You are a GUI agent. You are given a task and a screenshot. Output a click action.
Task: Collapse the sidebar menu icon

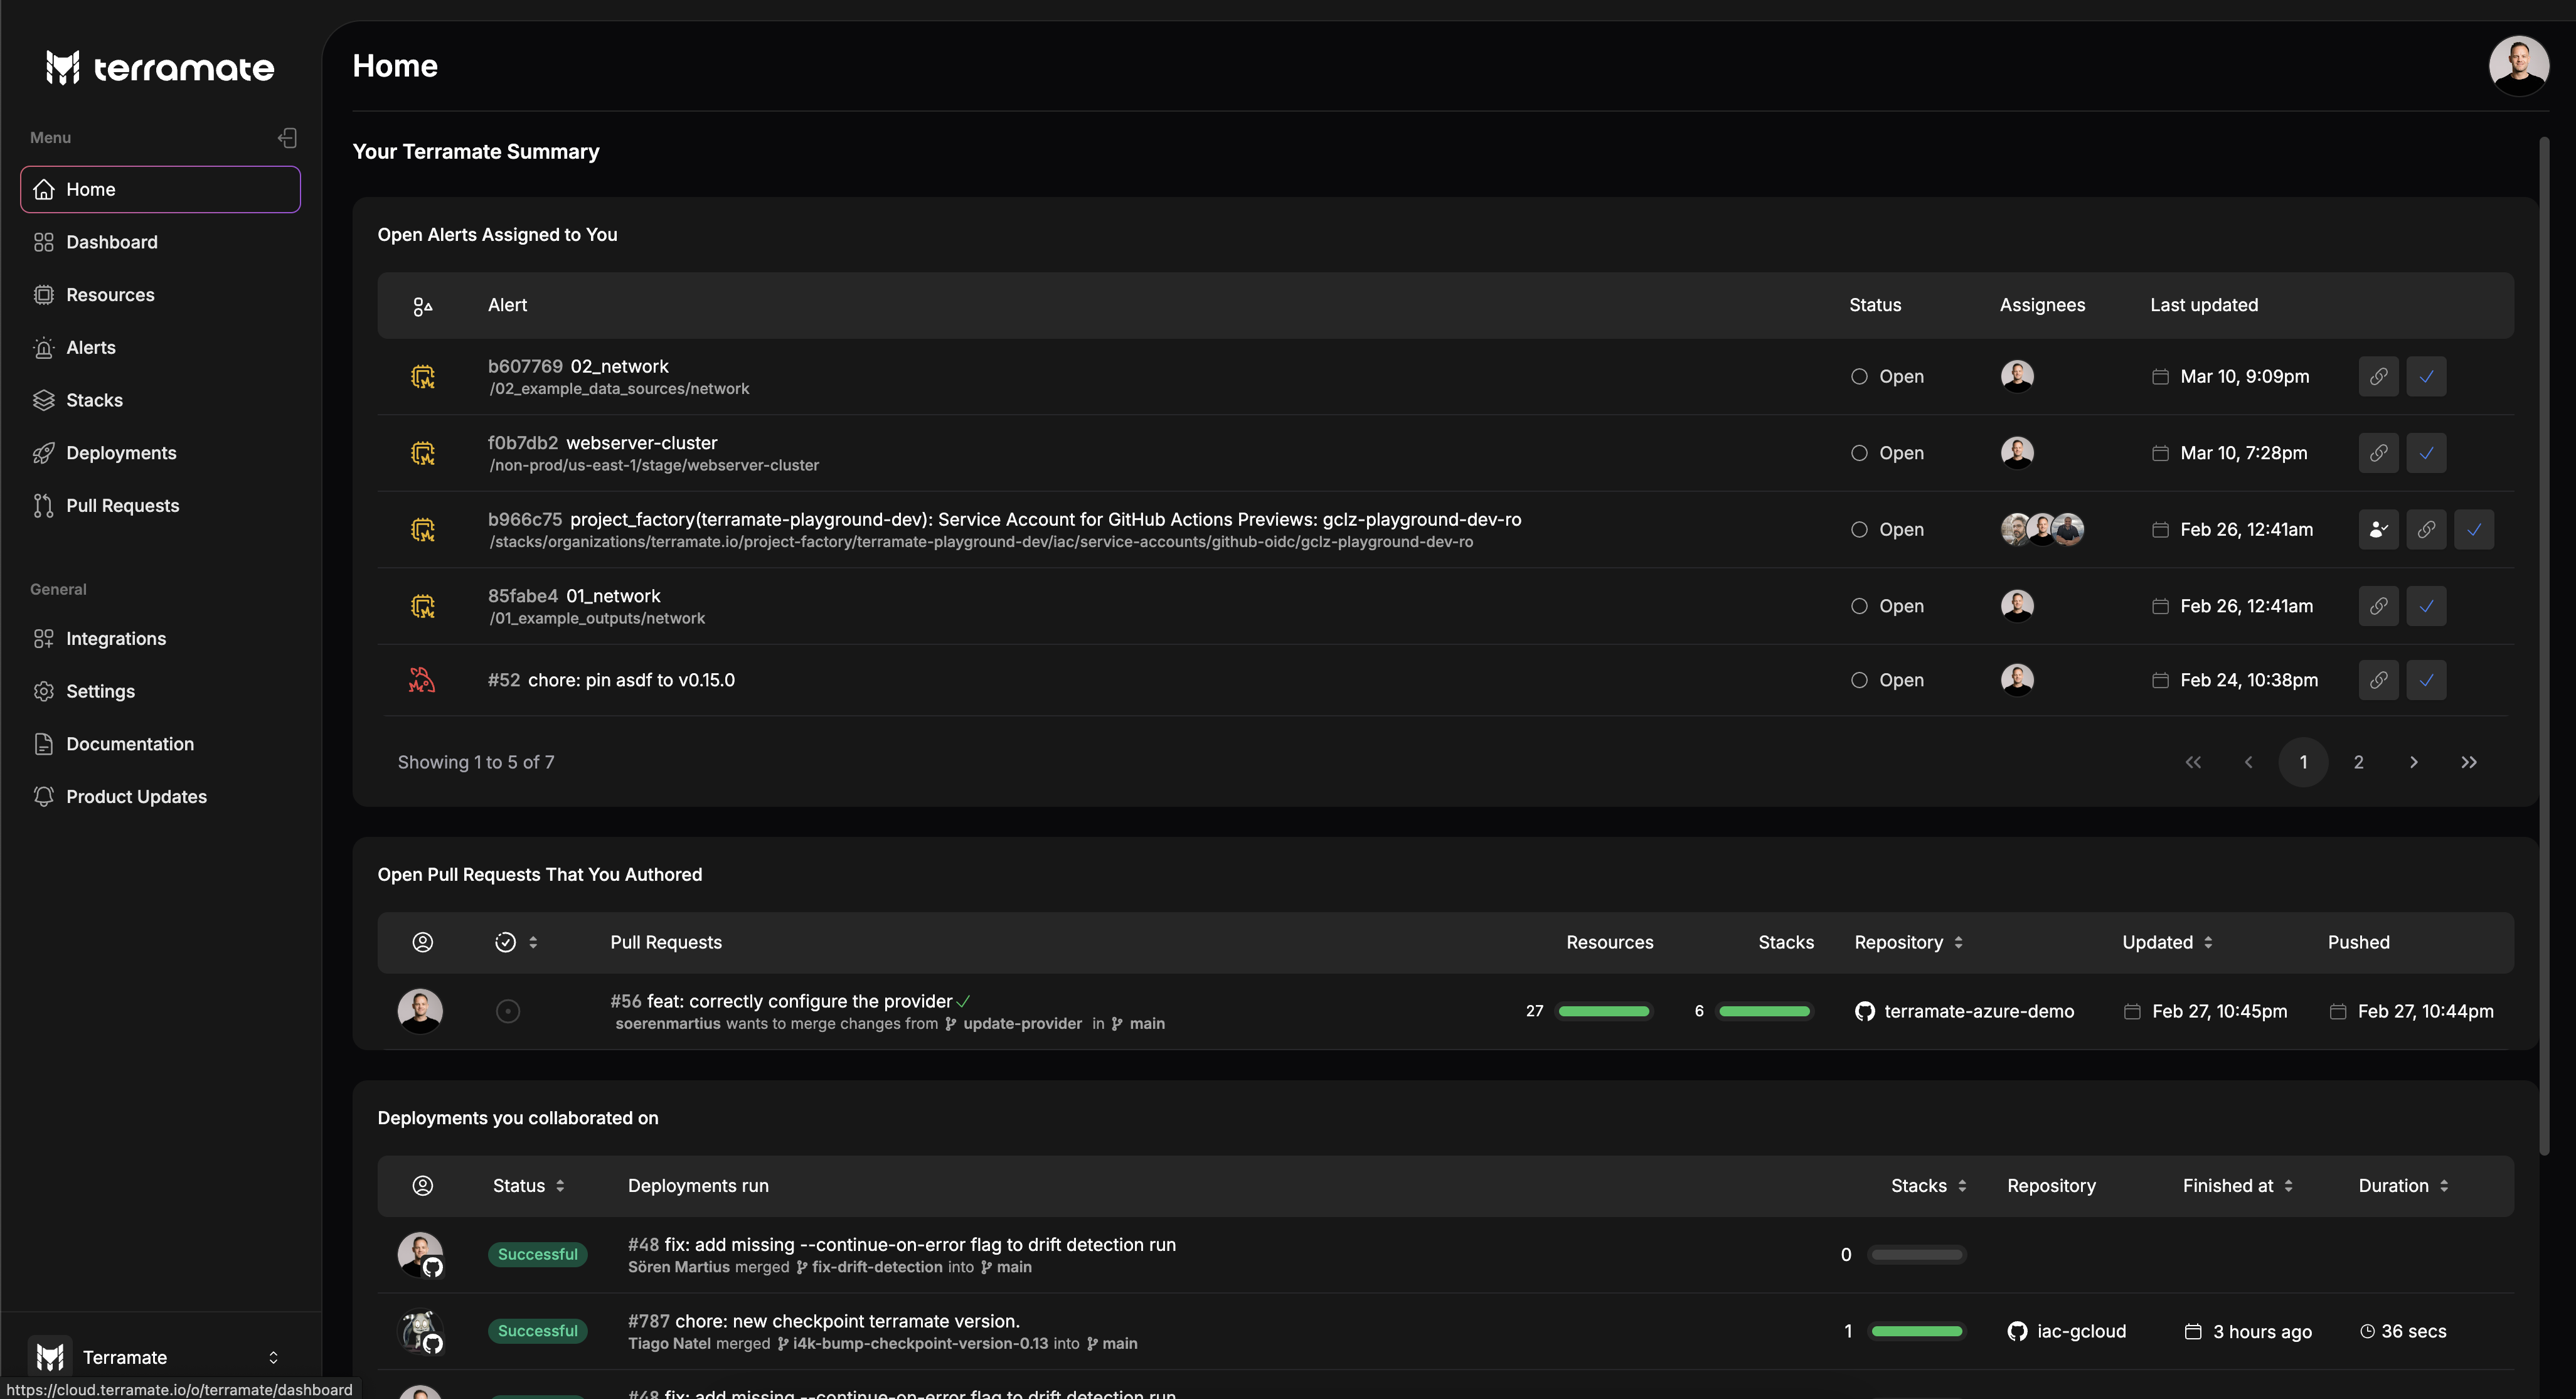pyautogui.click(x=287, y=137)
